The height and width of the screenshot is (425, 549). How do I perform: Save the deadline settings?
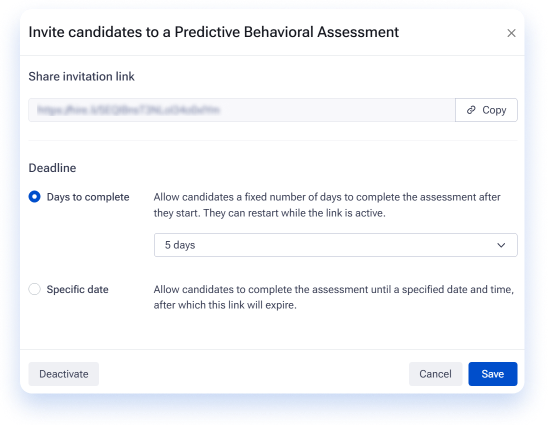point(493,374)
